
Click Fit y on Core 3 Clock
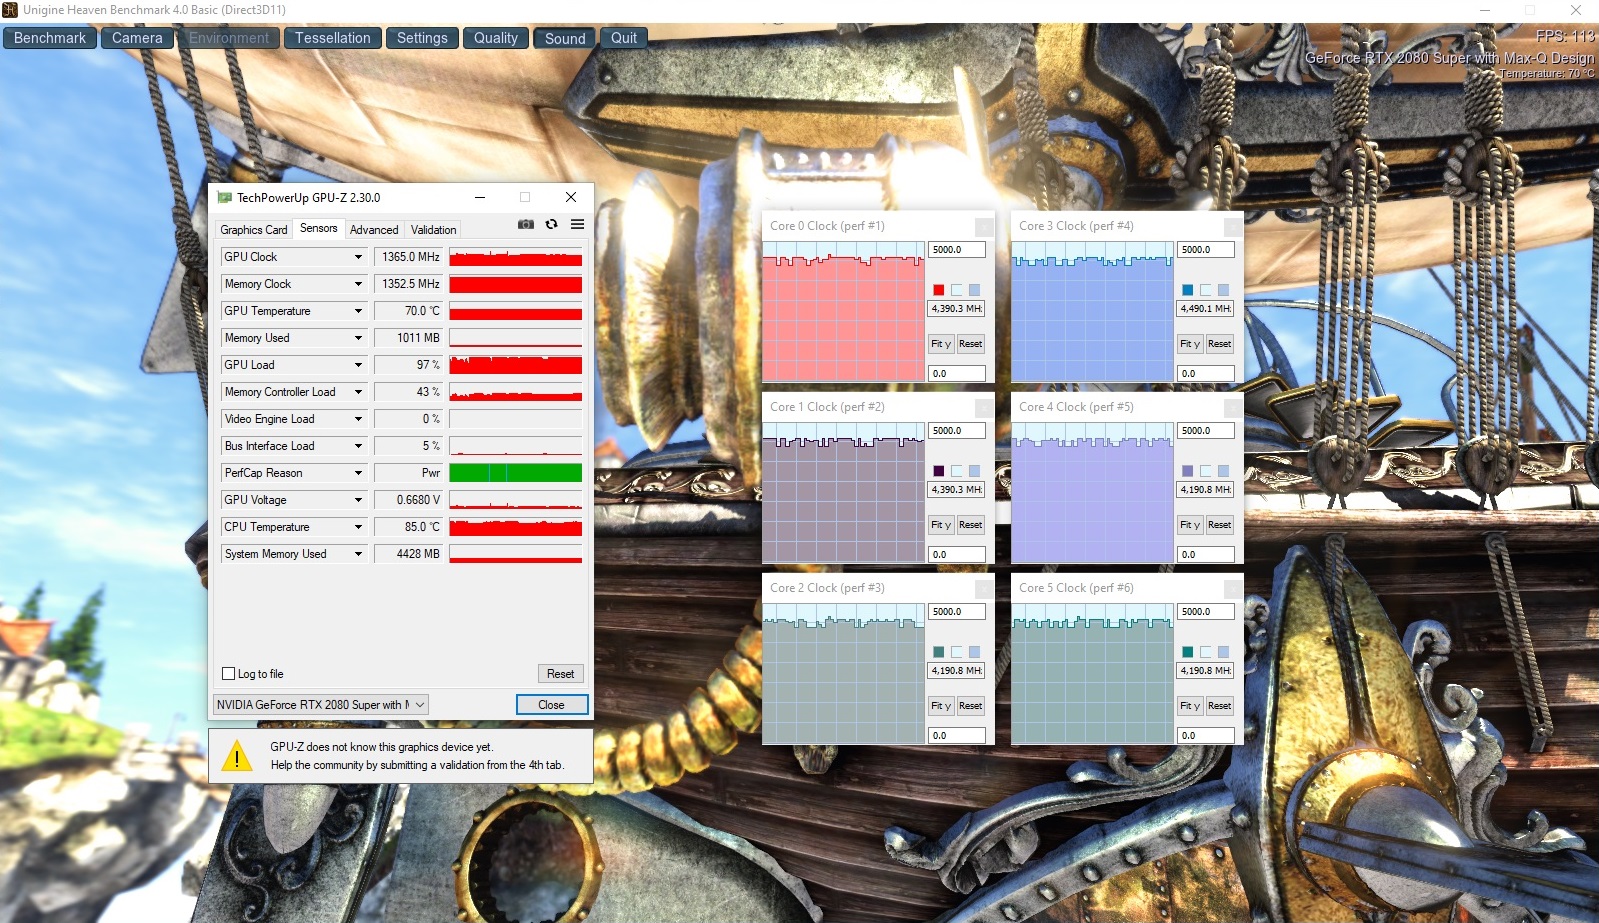[1190, 344]
